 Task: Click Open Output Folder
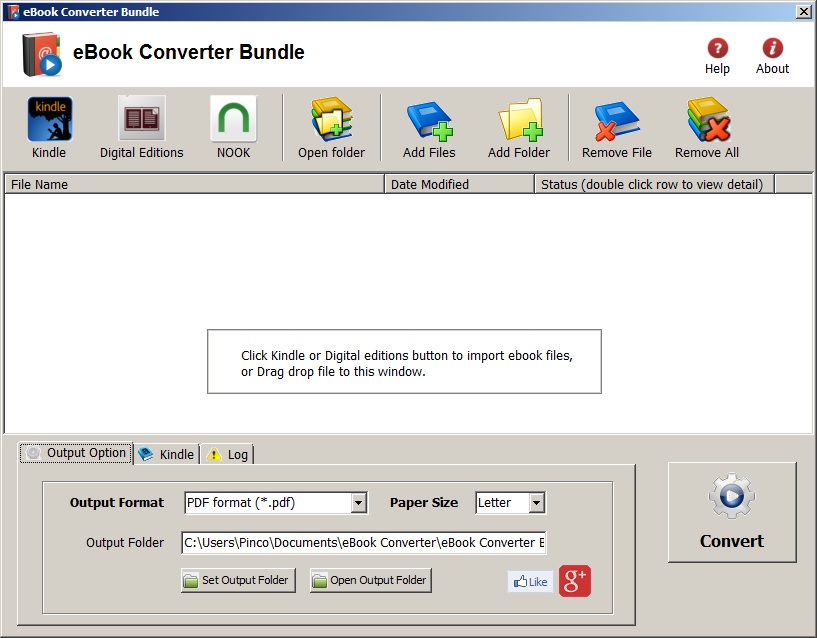(x=370, y=580)
